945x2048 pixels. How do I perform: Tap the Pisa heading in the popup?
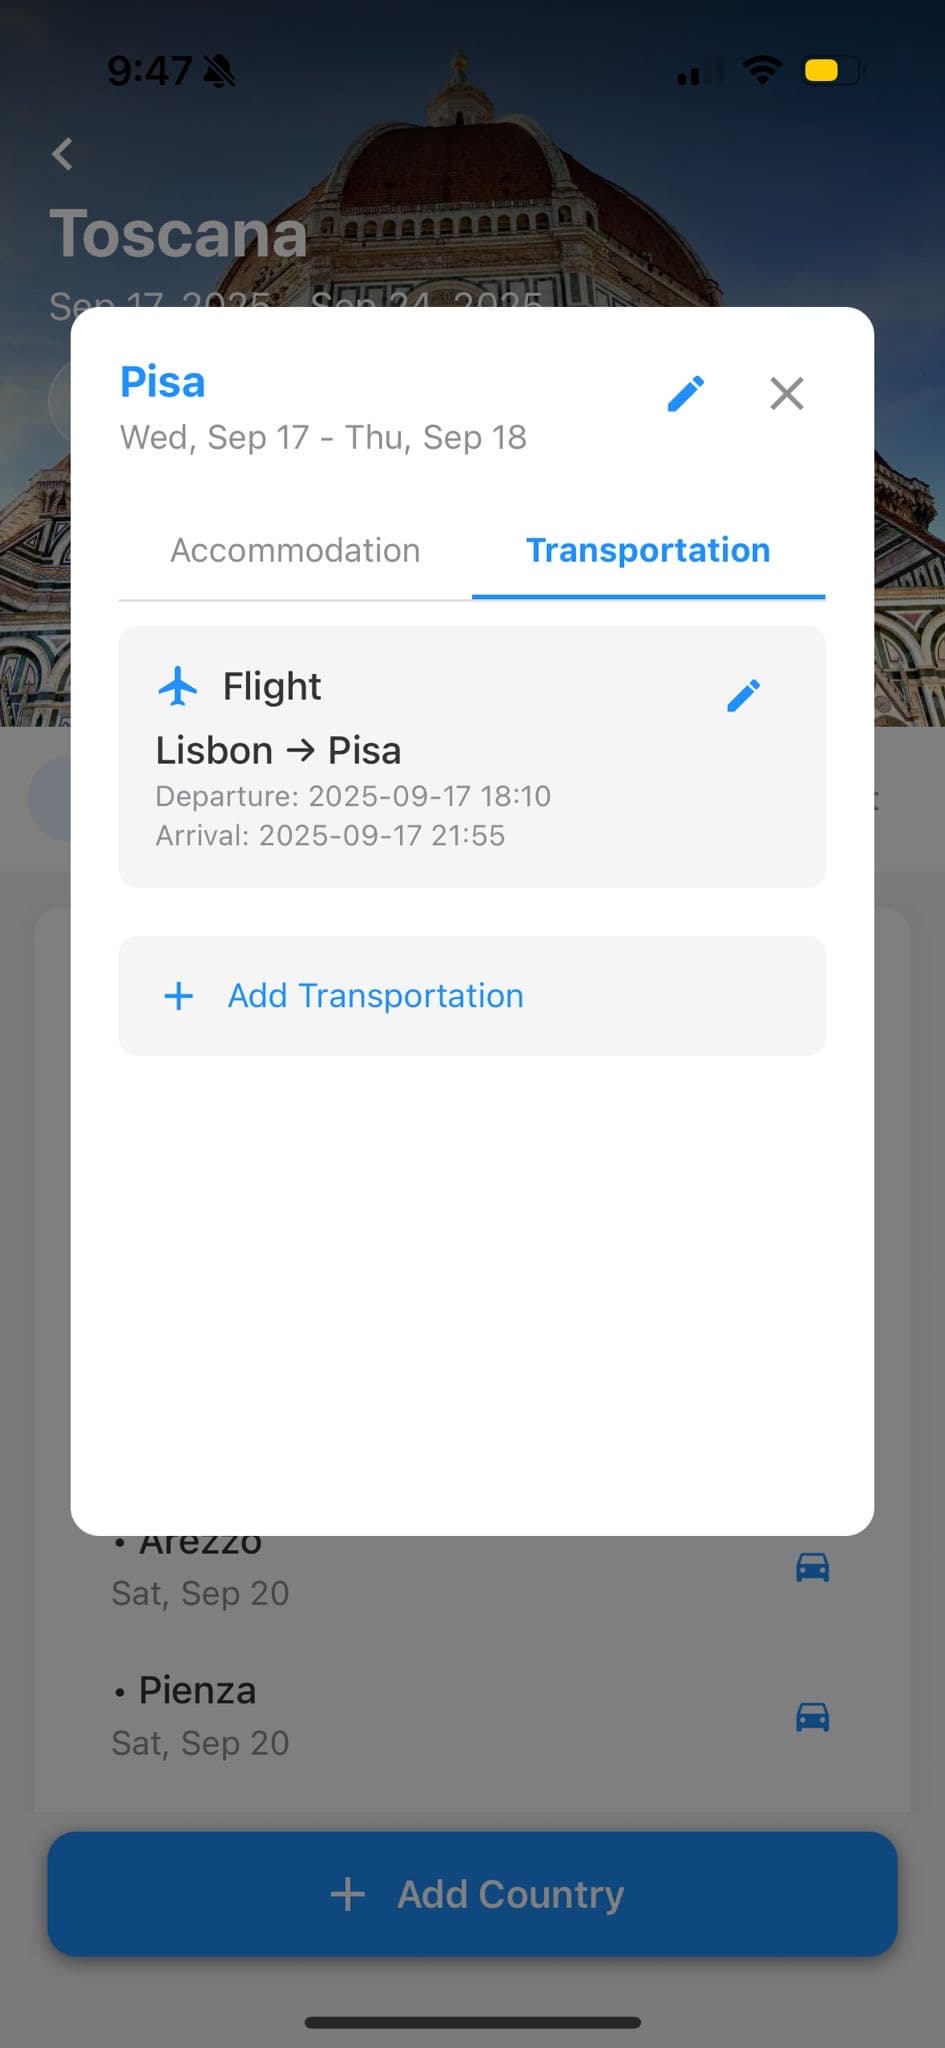[x=163, y=382]
